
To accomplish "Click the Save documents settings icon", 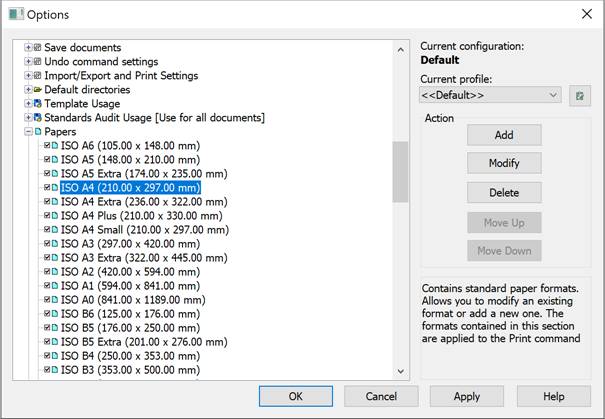I will 38,48.
